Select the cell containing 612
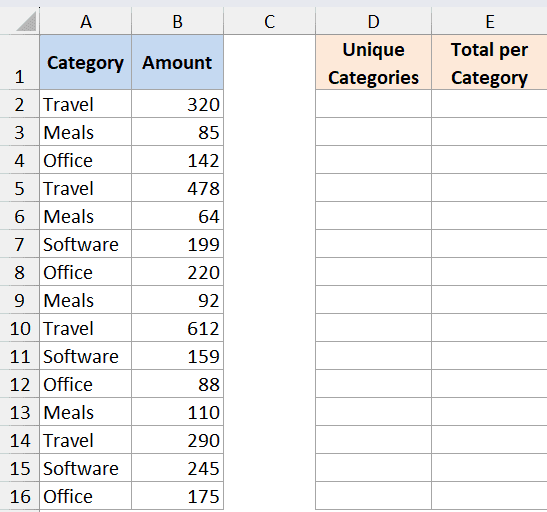The height and width of the screenshot is (512, 547). pyautogui.click(x=177, y=328)
